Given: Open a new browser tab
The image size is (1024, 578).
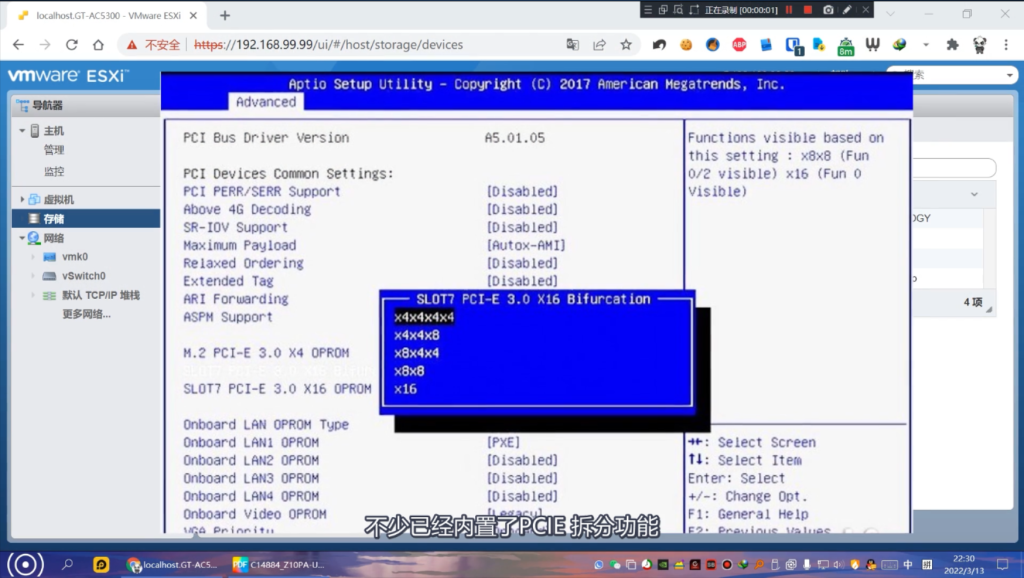Looking at the screenshot, I should tap(225, 15).
